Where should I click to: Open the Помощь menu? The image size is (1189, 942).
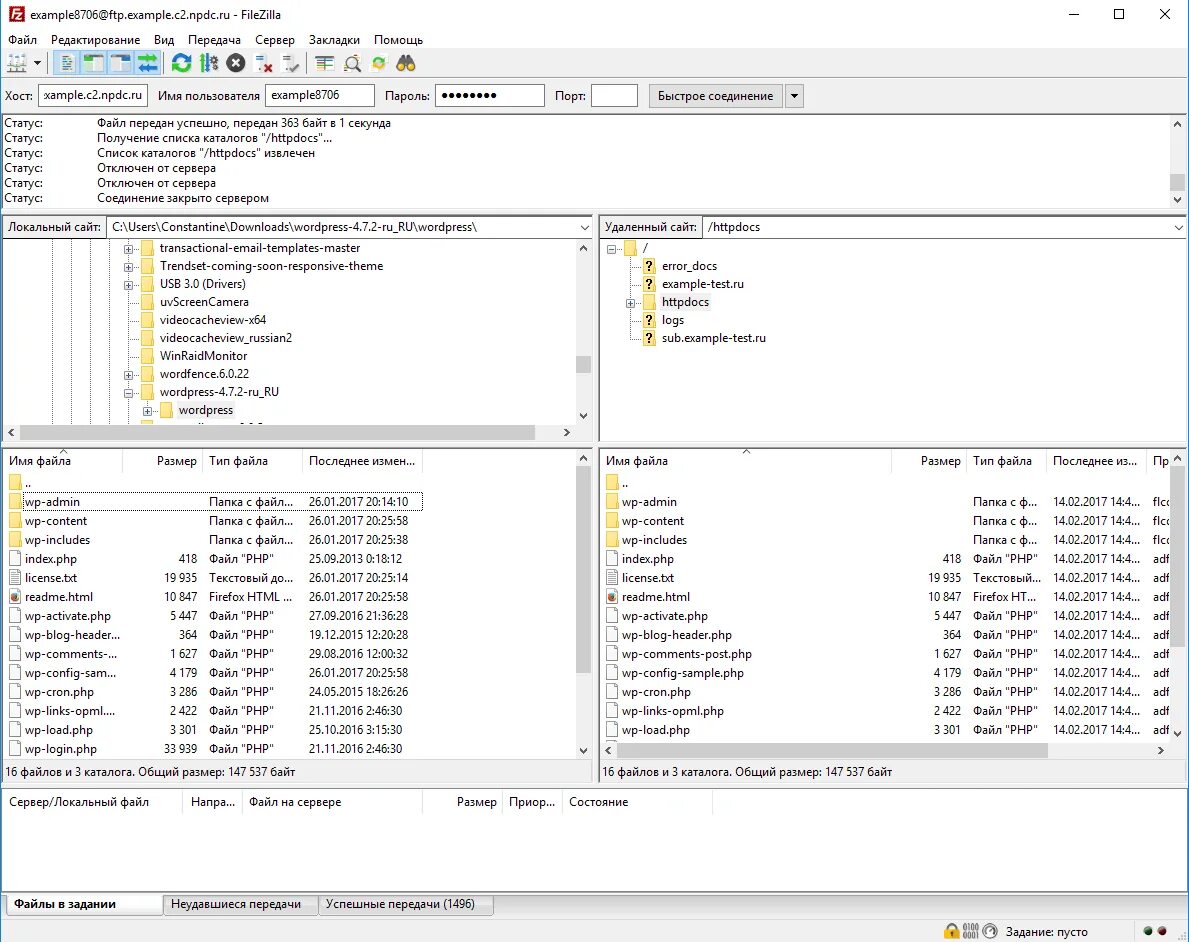398,39
